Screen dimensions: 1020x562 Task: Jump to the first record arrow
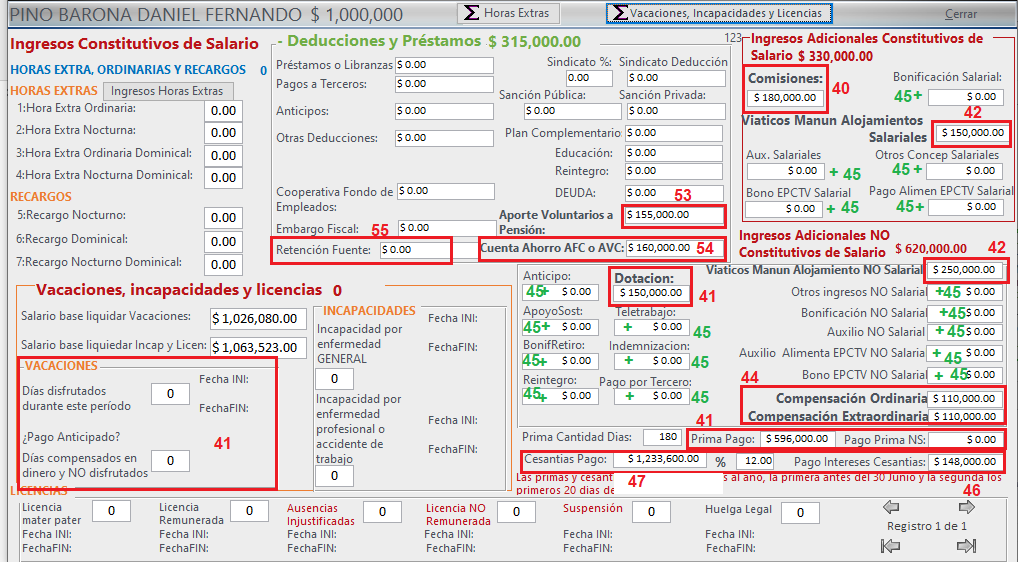tap(890, 546)
